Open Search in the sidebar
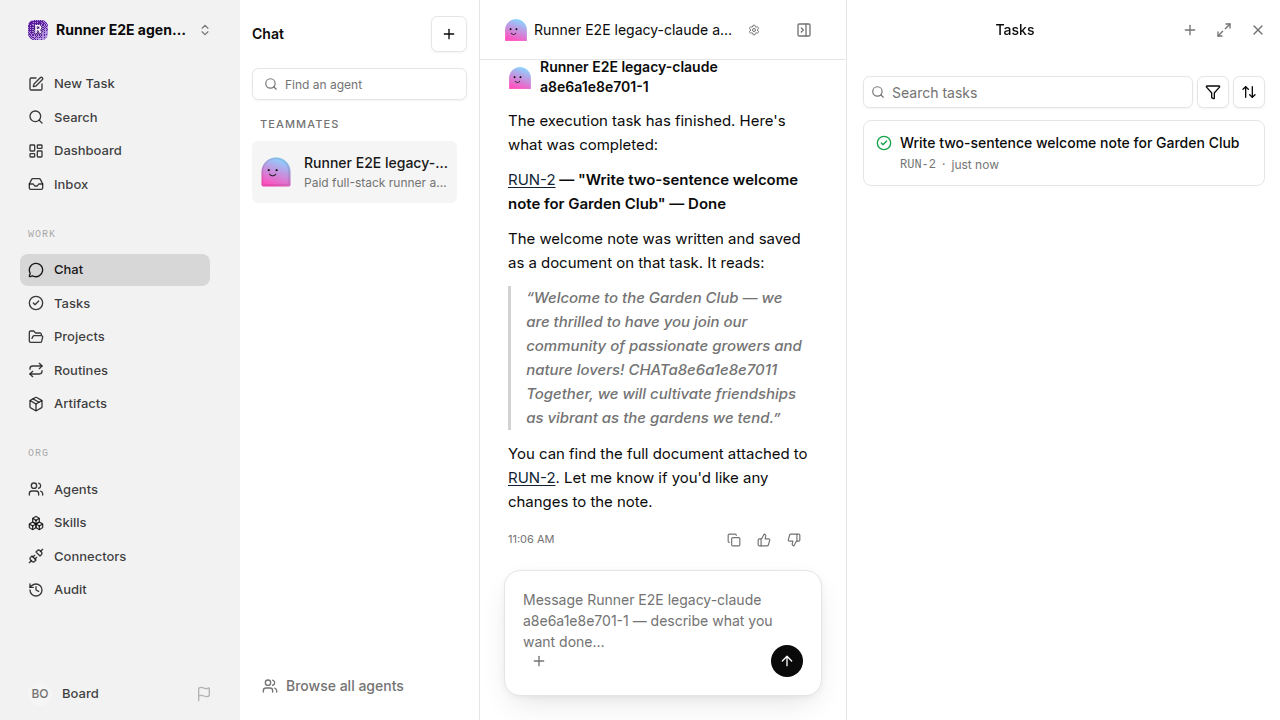 click(x=115, y=117)
